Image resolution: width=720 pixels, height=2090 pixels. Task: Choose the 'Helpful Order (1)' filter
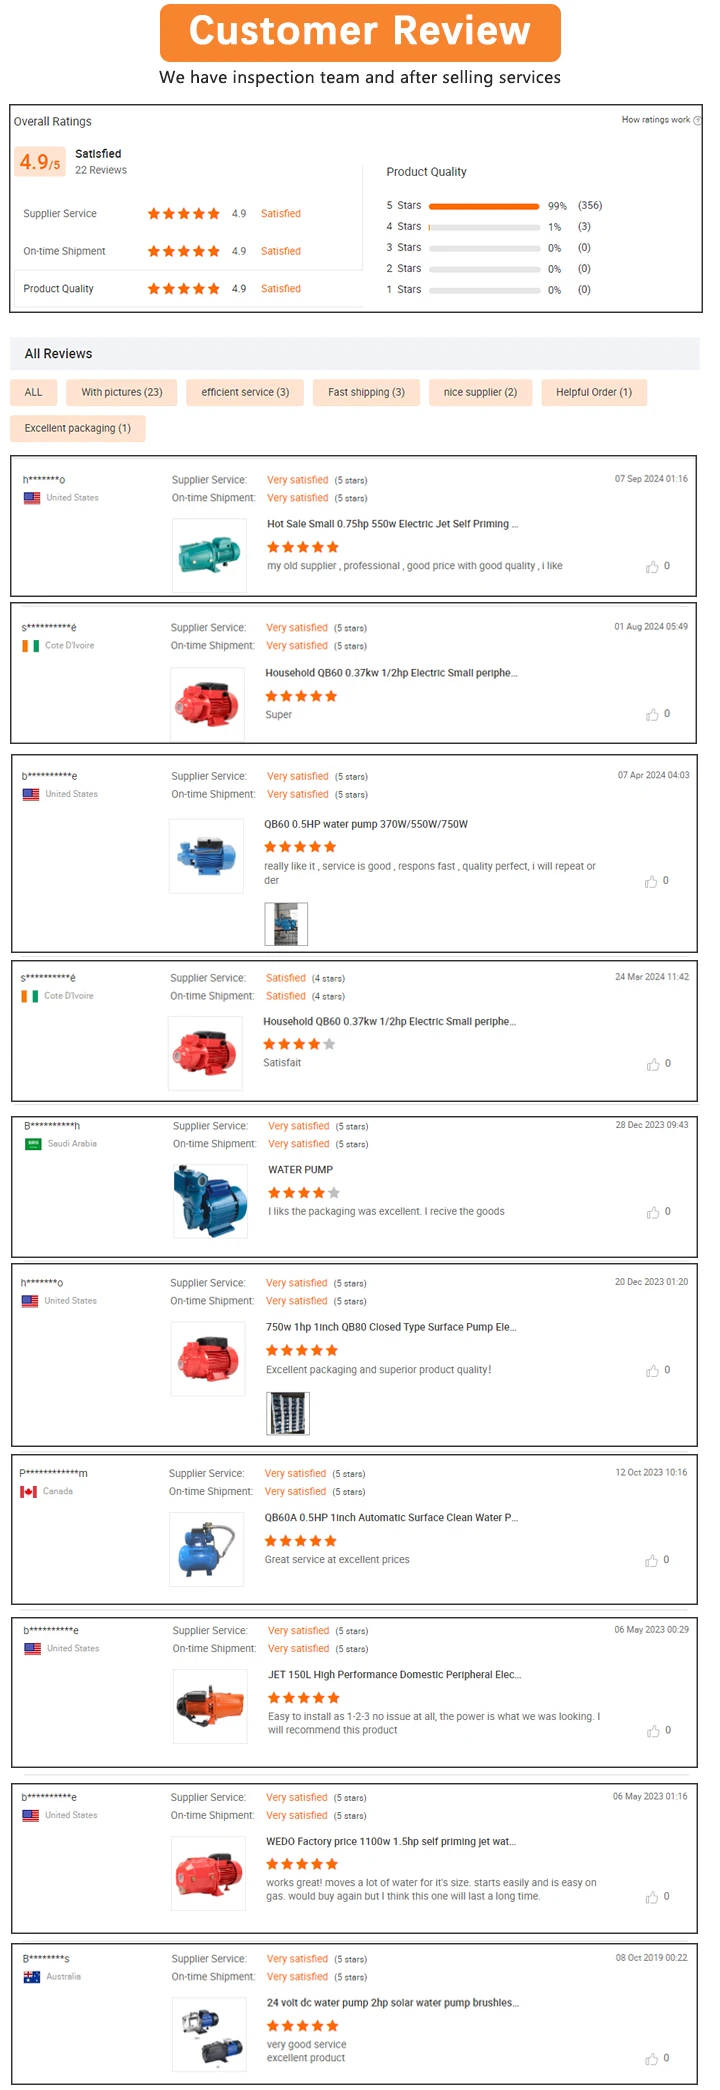coord(594,392)
